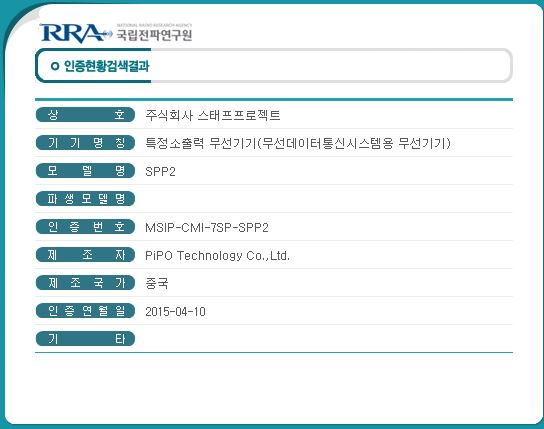Select the 제조국가 label badge

[x=85, y=283]
